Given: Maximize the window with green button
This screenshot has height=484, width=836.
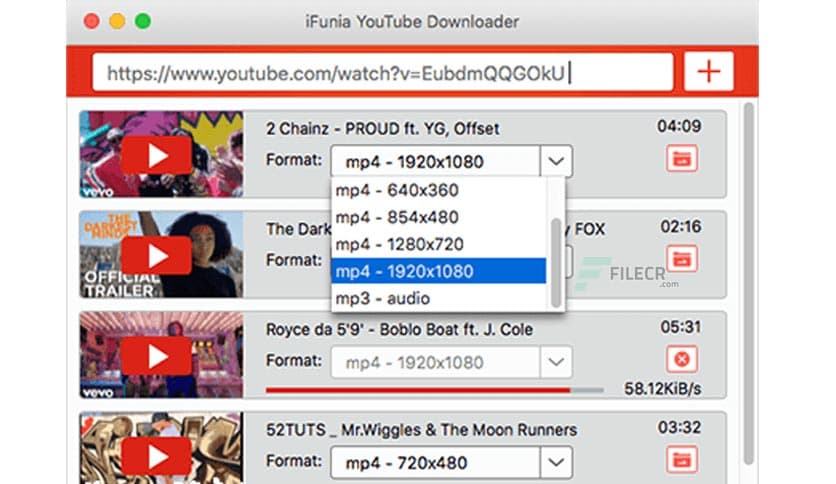Looking at the screenshot, I should [x=143, y=21].
